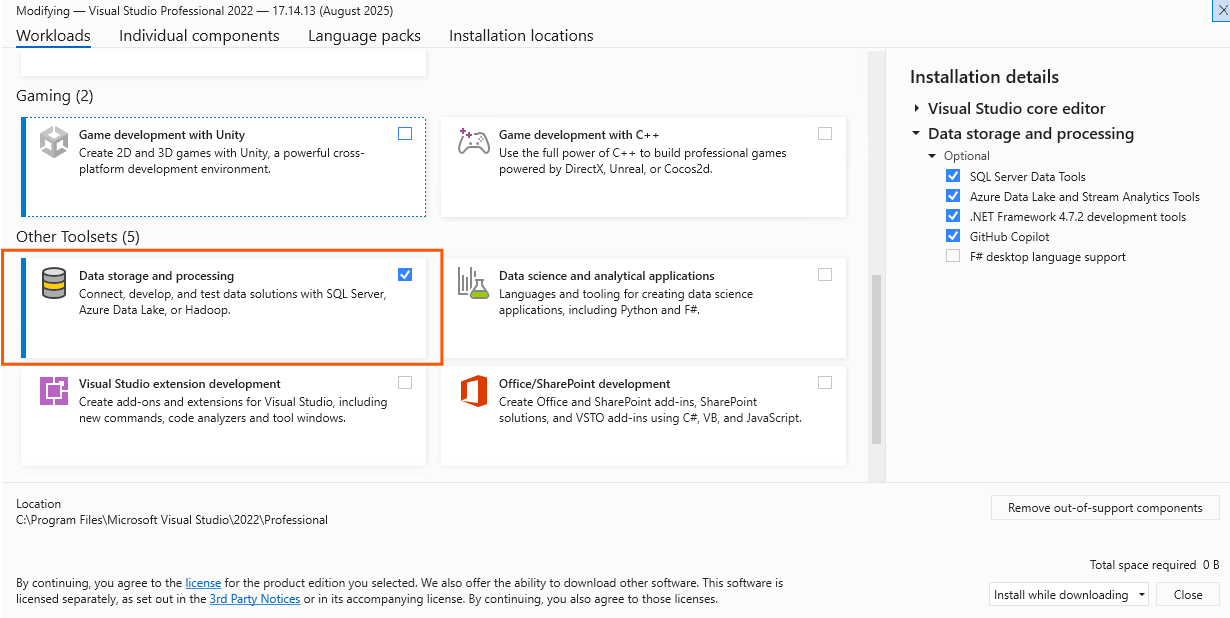Uncheck Azure Data Lake and Stream Analytics Tools
This screenshot has height=618, width=1230.
pyautogui.click(x=953, y=196)
